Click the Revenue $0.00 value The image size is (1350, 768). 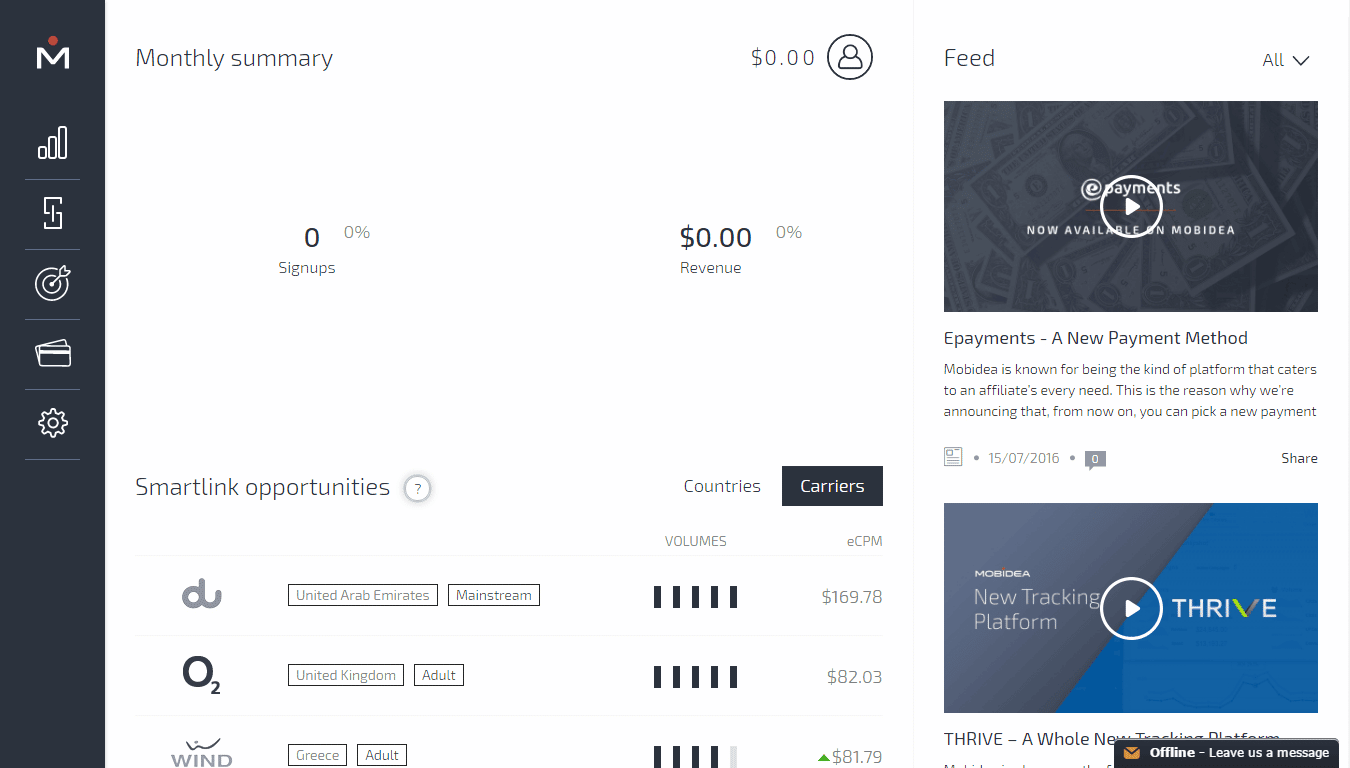(x=716, y=238)
